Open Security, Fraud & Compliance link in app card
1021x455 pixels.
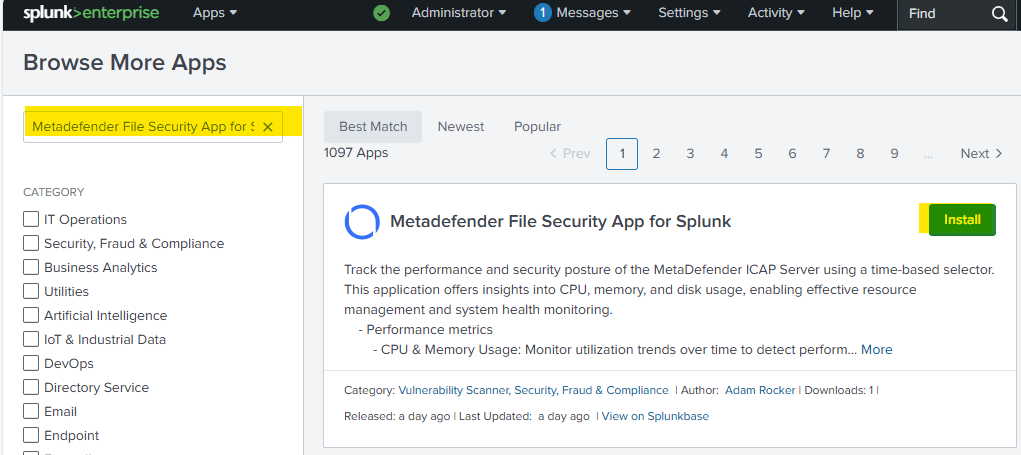pyautogui.click(x=591, y=391)
